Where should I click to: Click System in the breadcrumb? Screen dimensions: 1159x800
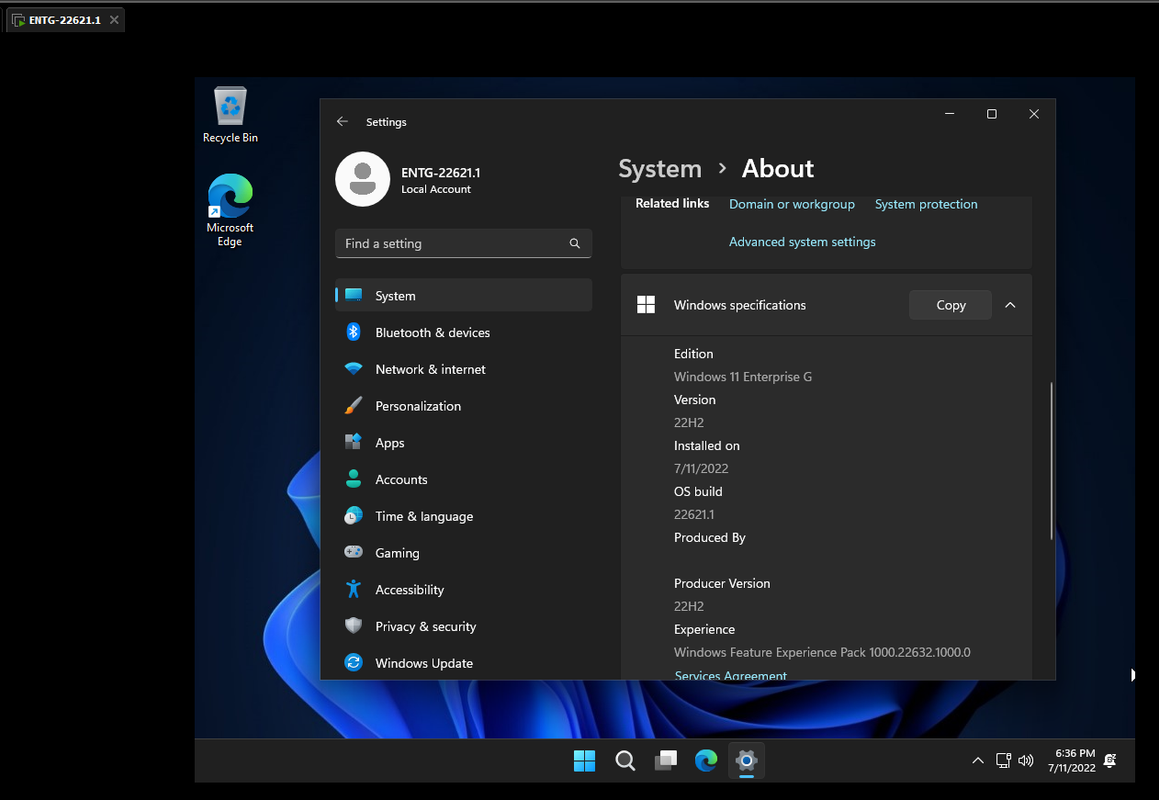[x=659, y=169]
